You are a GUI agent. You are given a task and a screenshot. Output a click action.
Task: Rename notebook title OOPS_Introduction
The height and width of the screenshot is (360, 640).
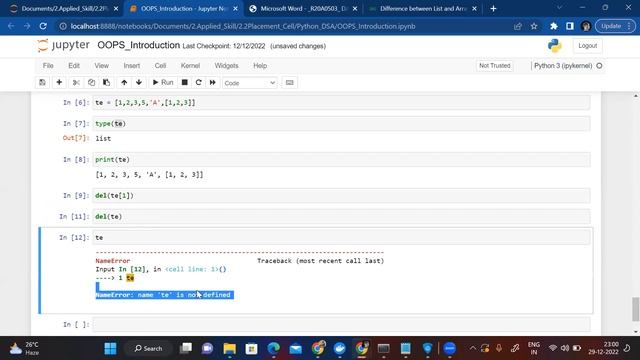coord(138,45)
